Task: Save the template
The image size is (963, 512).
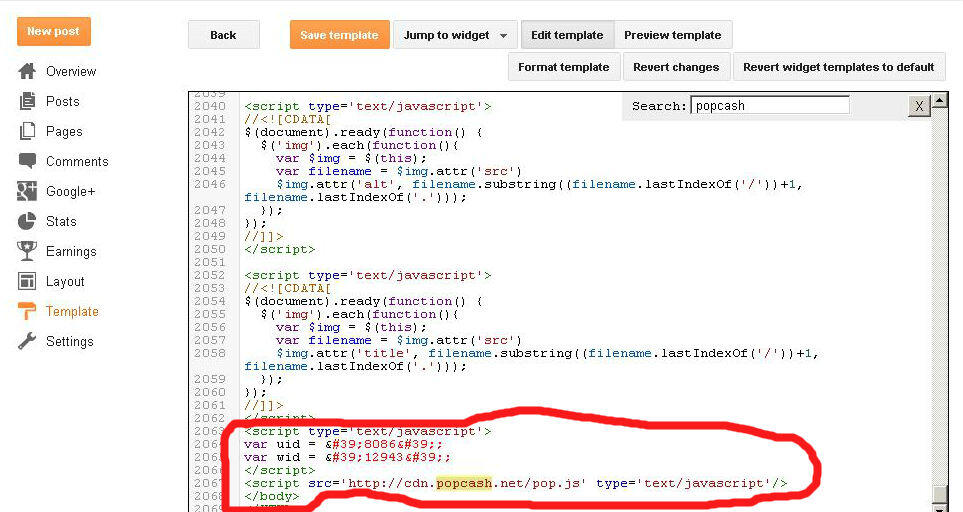Action: click(x=340, y=35)
